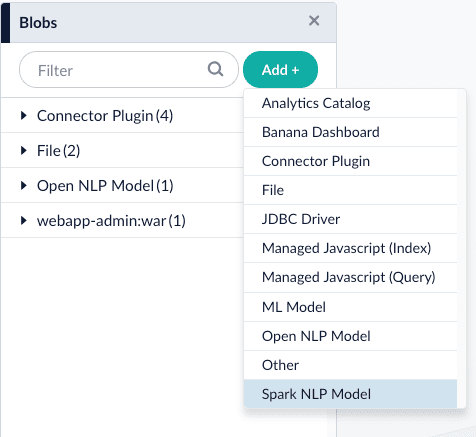Pick Connector Plugin from the Add dropdown
Image resolution: width=476 pixels, height=437 pixels.
click(x=350, y=161)
